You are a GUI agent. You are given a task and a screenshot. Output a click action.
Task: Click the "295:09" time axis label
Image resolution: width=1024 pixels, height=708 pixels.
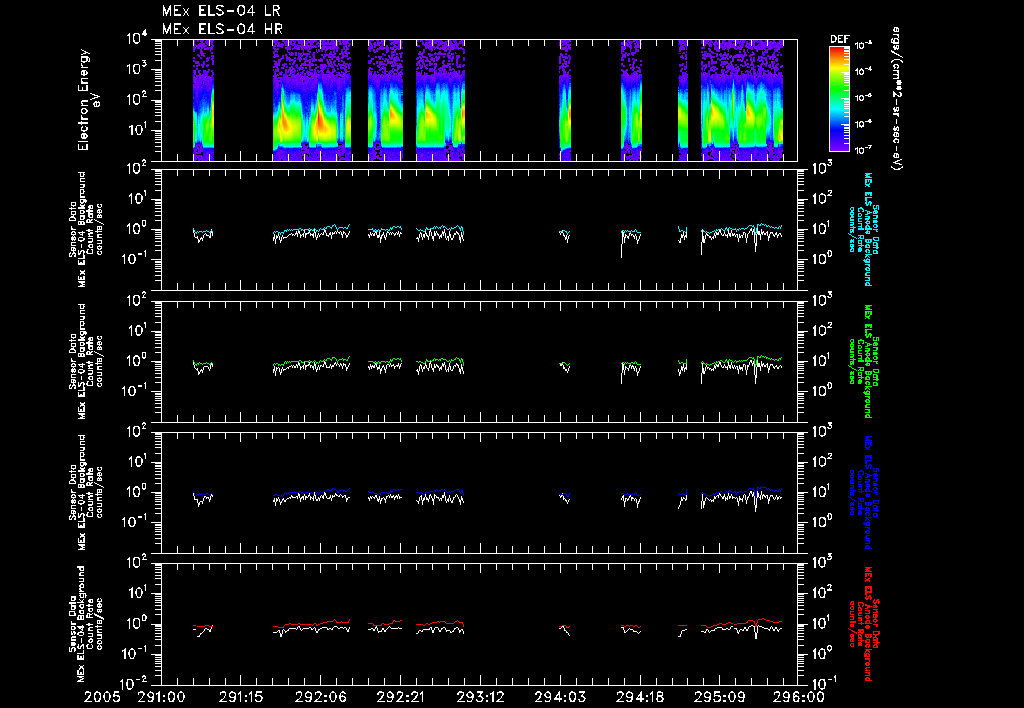(718, 698)
